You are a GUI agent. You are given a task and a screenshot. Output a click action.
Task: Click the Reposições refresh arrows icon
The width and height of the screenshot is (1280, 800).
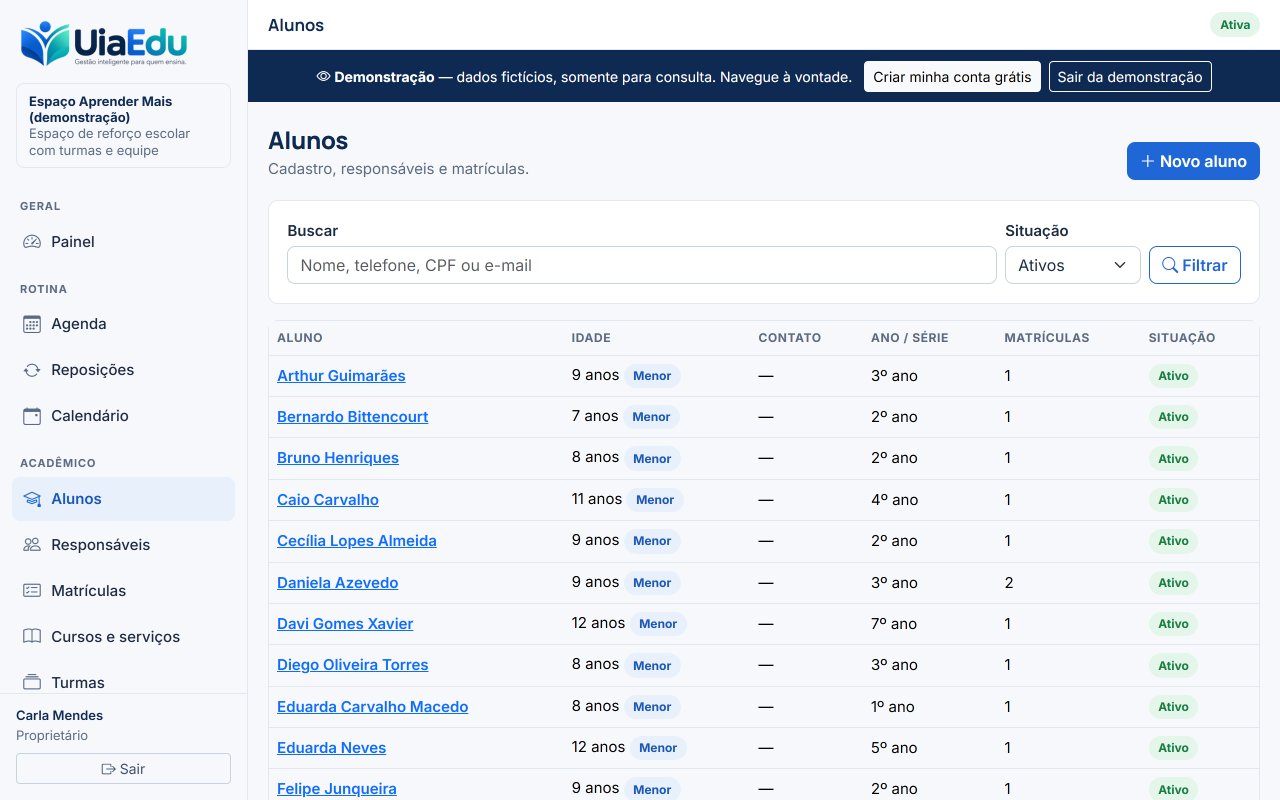32,370
